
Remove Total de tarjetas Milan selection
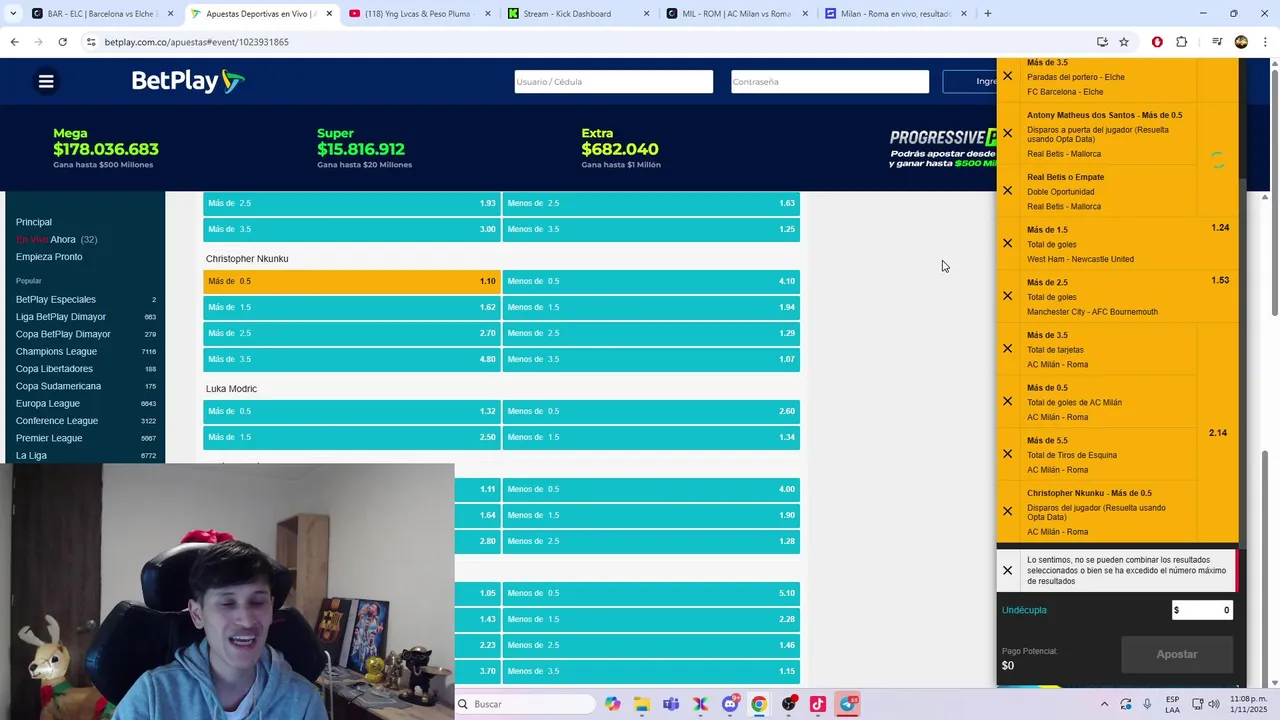(x=1007, y=349)
